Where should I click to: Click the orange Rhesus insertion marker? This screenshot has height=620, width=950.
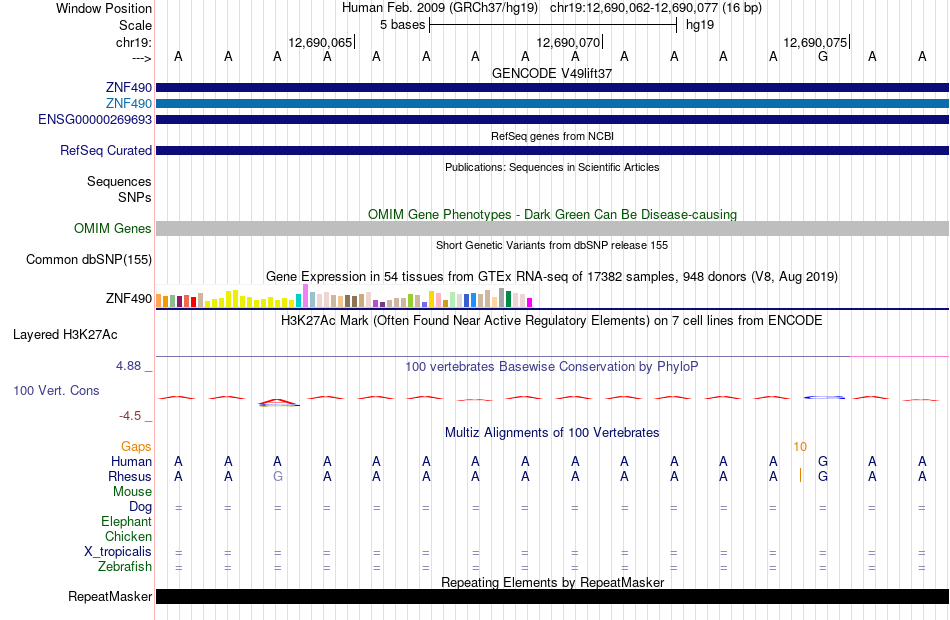pyautogui.click(x=800, y=475)
